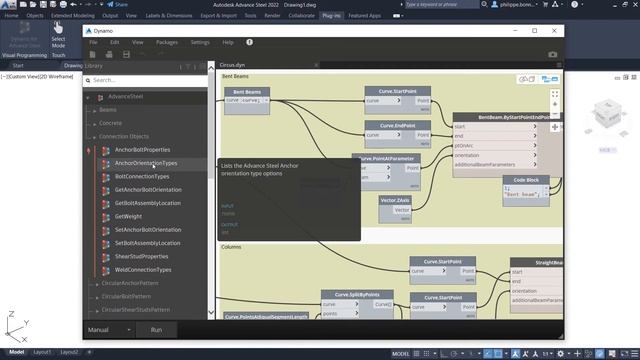This screenshot has height=360, width=640.
Task: Open Dynamo Edit menu
Action: (x=115, y=42)
